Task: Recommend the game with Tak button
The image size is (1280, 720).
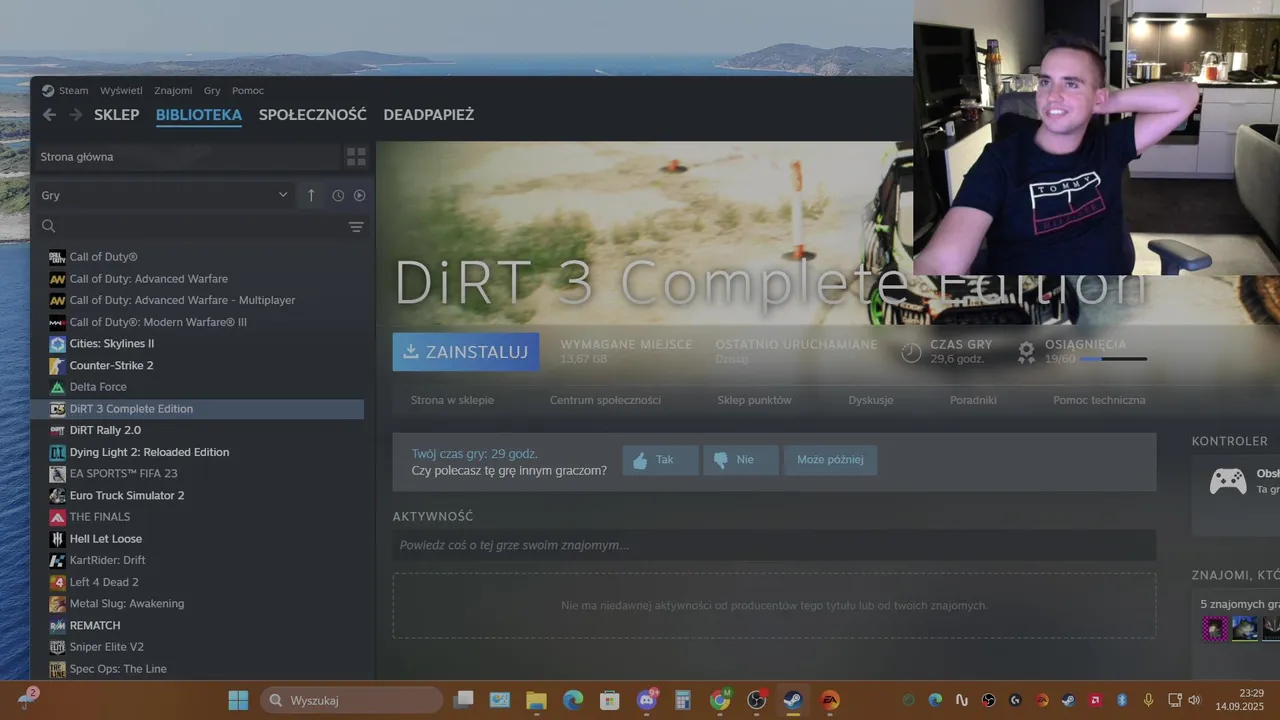Action: point(660,460)
